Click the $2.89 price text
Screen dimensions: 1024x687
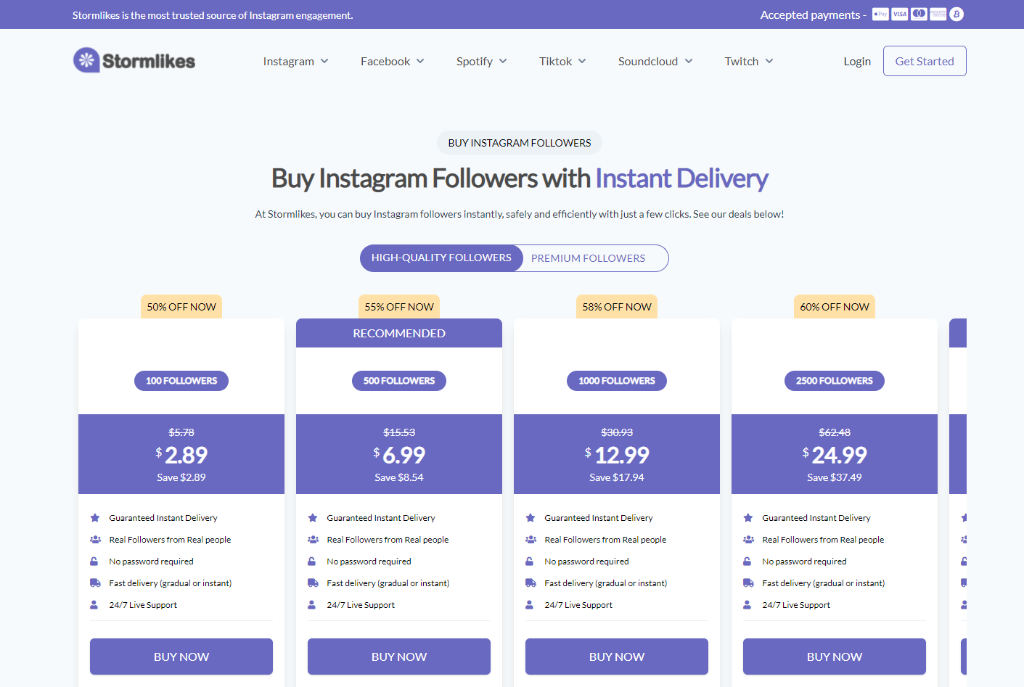click(182, 455)
